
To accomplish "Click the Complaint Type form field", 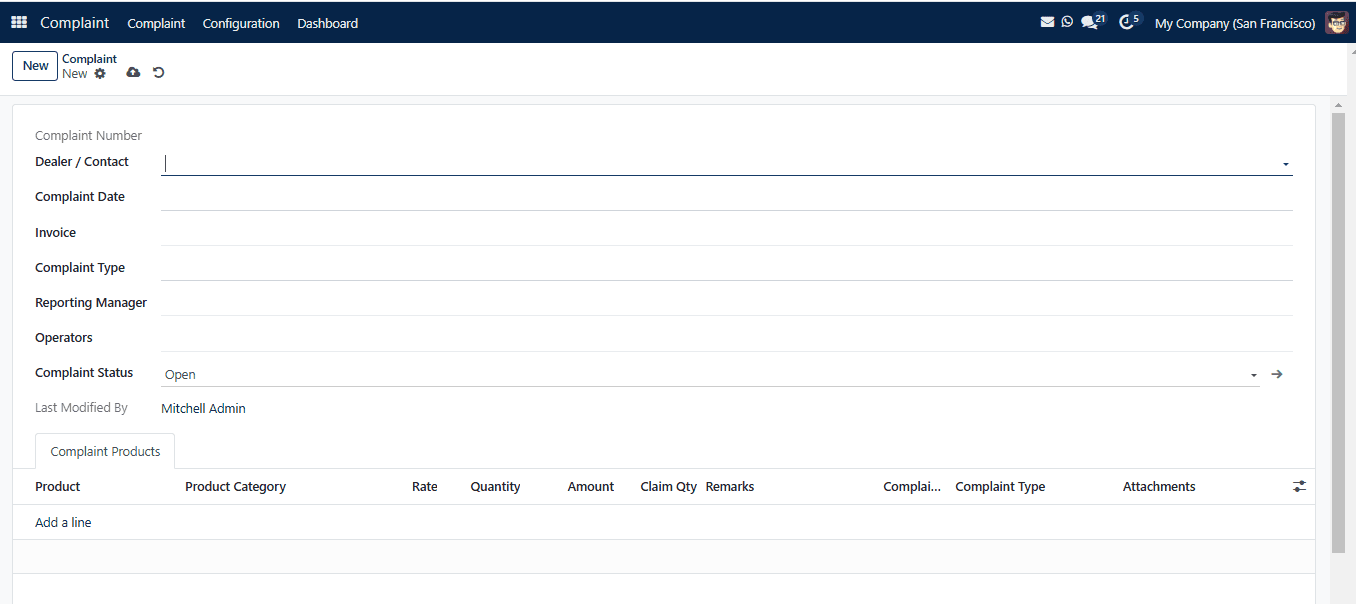I will click(x=727, y=267).
